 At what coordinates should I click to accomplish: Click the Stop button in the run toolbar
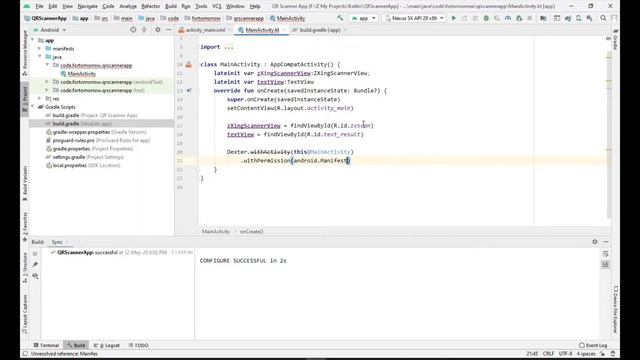pyautogui.click(x=530, y=18)
